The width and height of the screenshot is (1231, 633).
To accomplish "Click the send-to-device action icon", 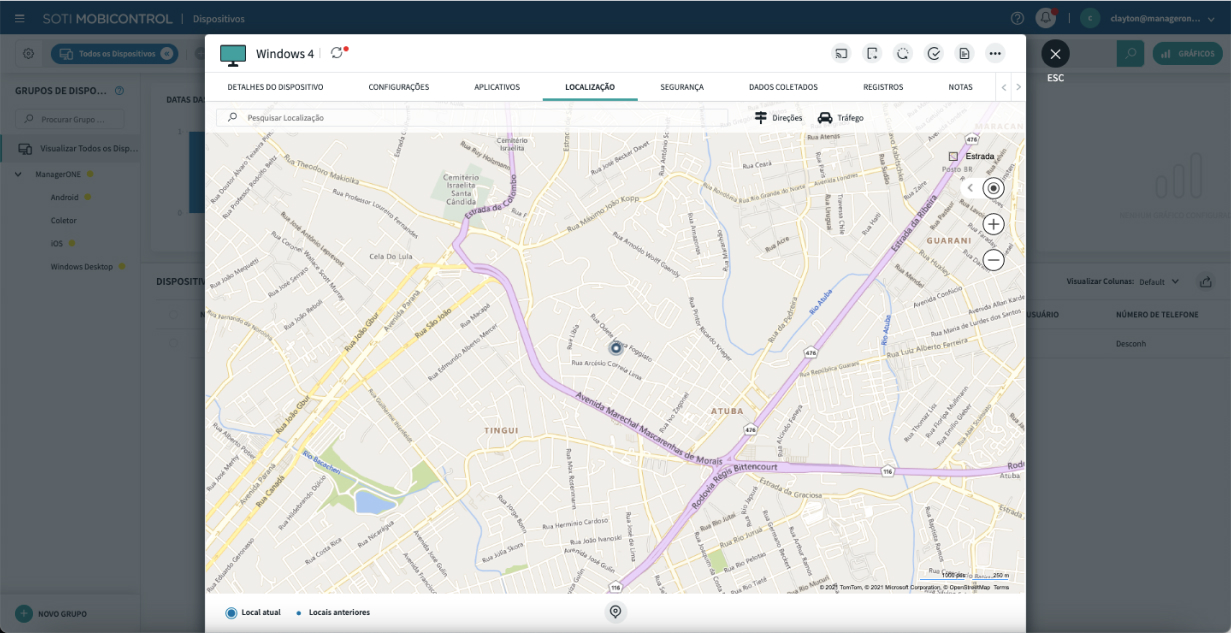I will coord(872,54).
